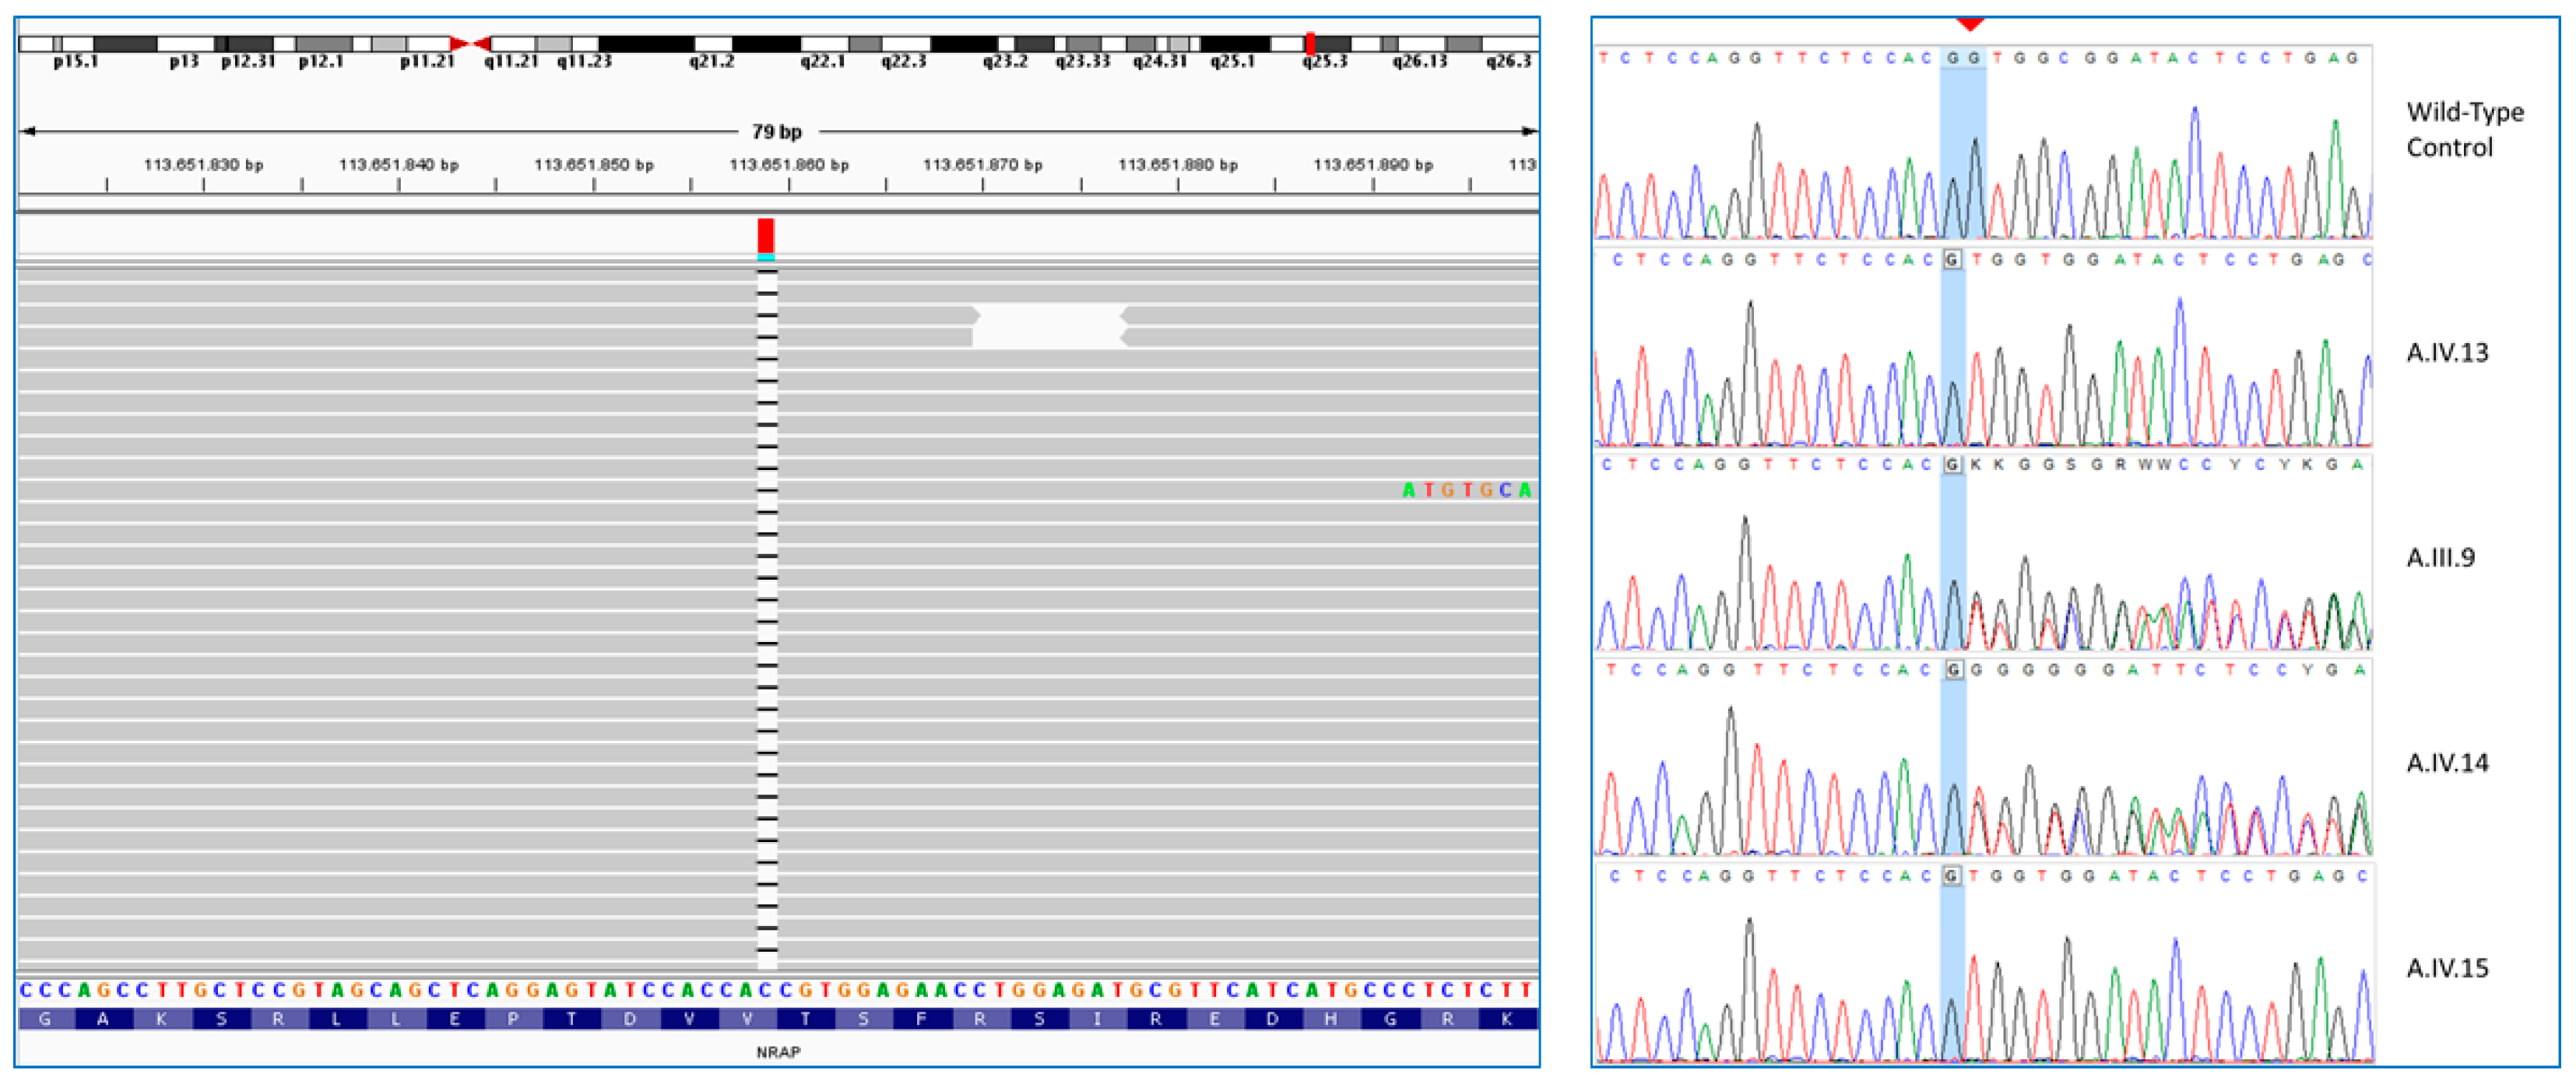Click the cyan mark under red coverage bar
The width and height of the screenshot is (2576, 1084).
click(x=766, y=257)
